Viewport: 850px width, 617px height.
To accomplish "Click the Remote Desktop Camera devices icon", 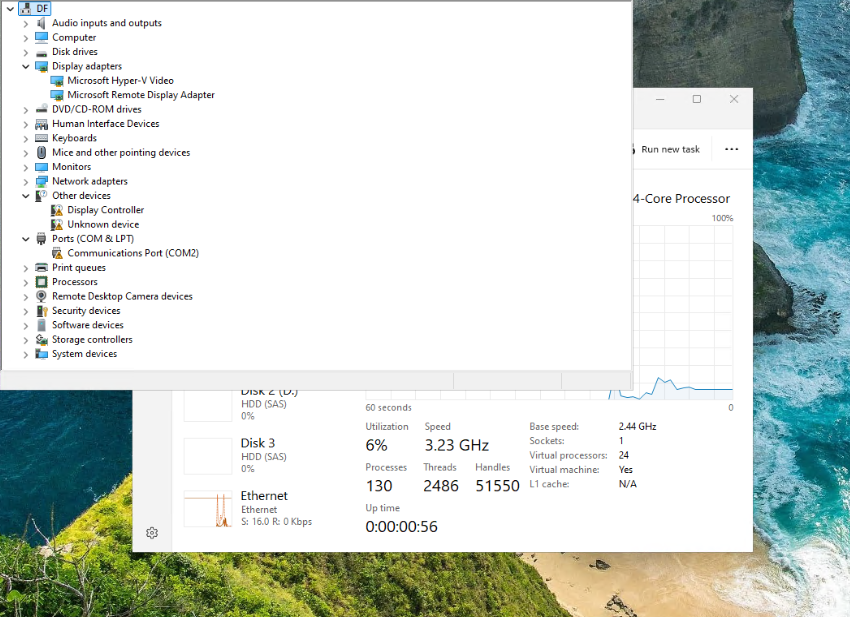I will click(x=41, y=296).
